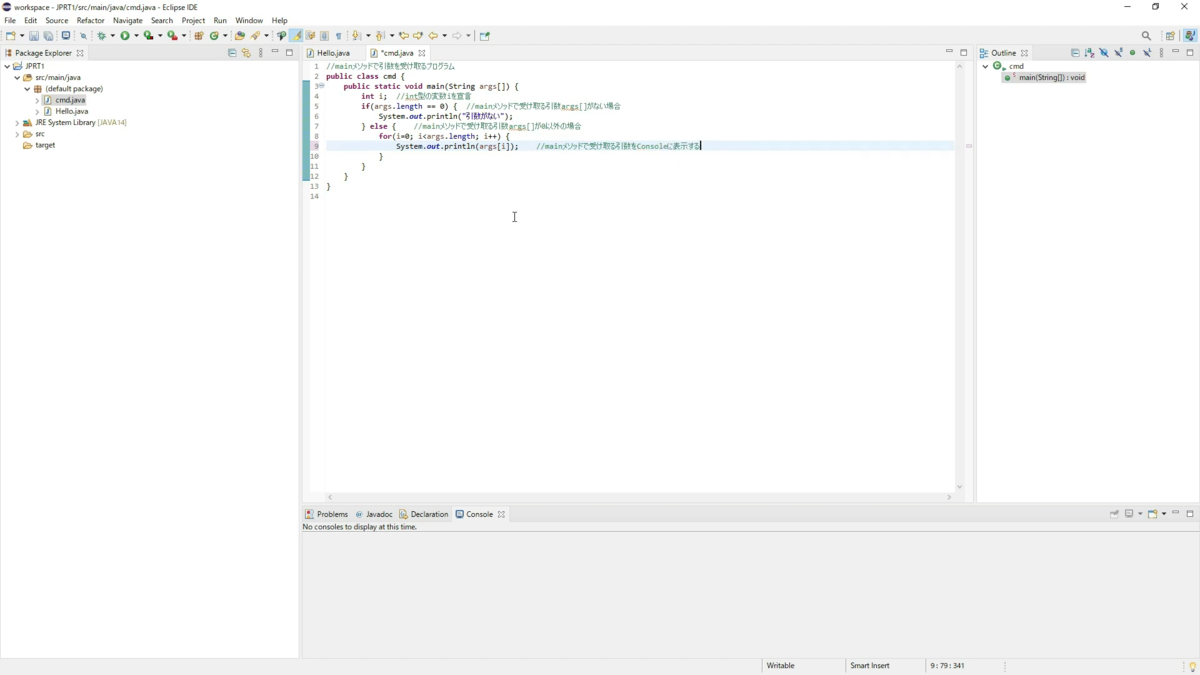
Task: Open the Search magnifier in top right
Action: tap(1146, 36)
